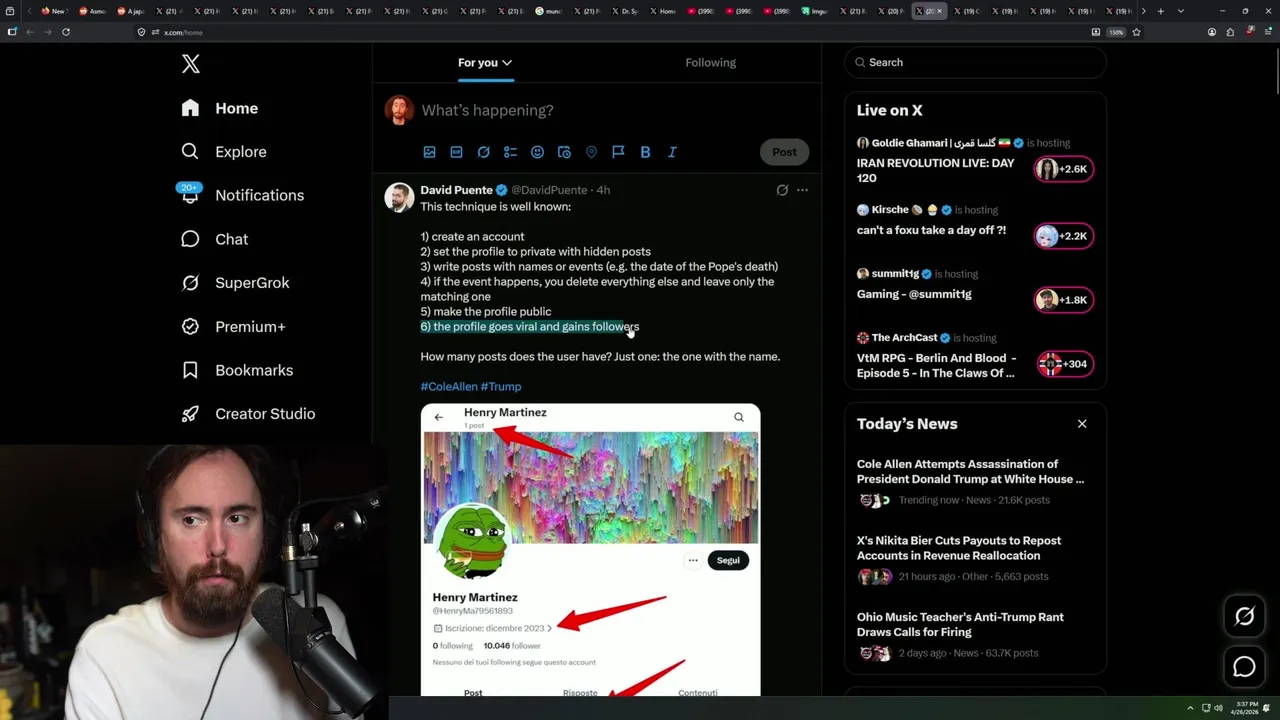
Task: Open embedded profile three-dot menu
Action: 692,560
